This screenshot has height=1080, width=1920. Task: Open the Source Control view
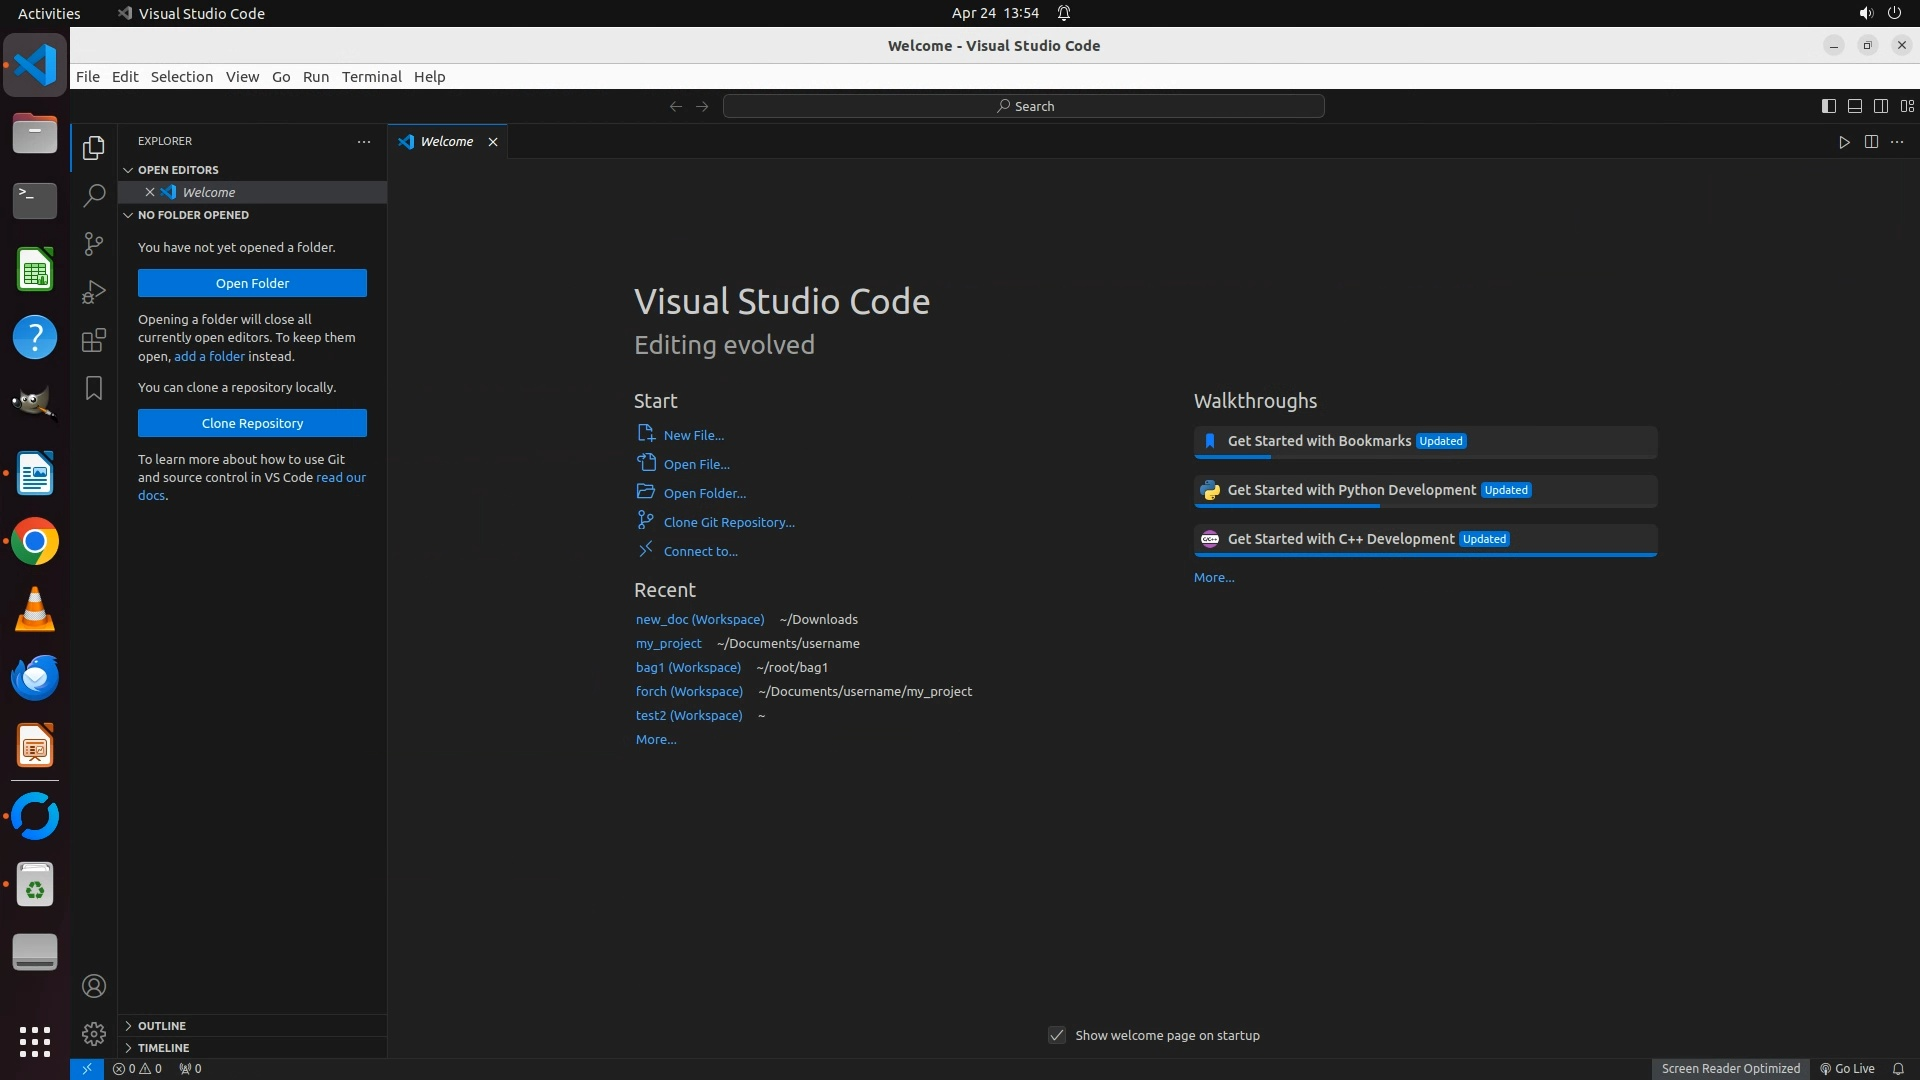pos(94,244)
